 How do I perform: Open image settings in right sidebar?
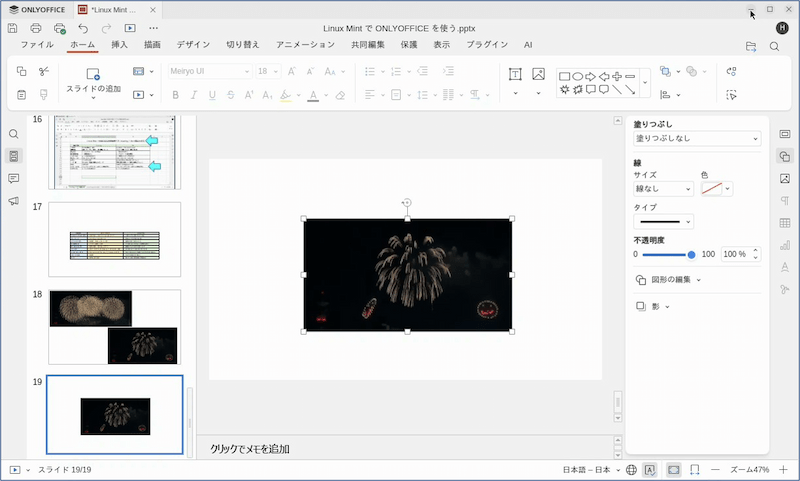tap(785, 179)
